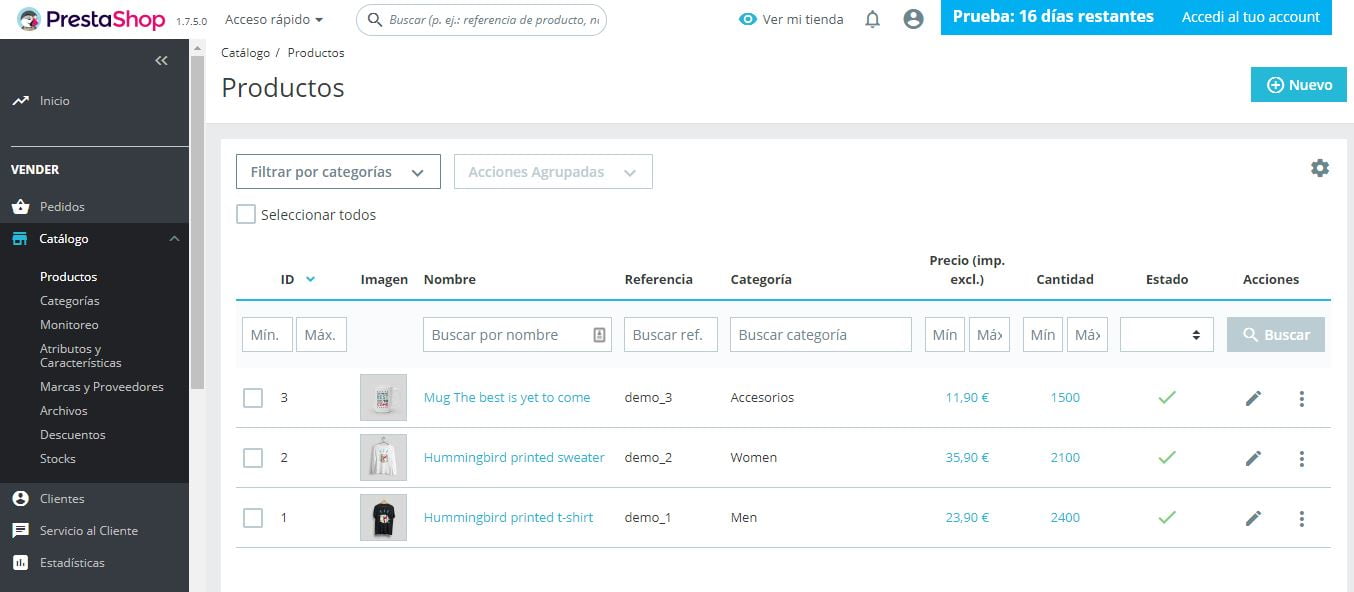Select Productos in the Catálogo submenu
Image resolution: width=1354 pixels, height=592 pixels.
click(68, 276)
